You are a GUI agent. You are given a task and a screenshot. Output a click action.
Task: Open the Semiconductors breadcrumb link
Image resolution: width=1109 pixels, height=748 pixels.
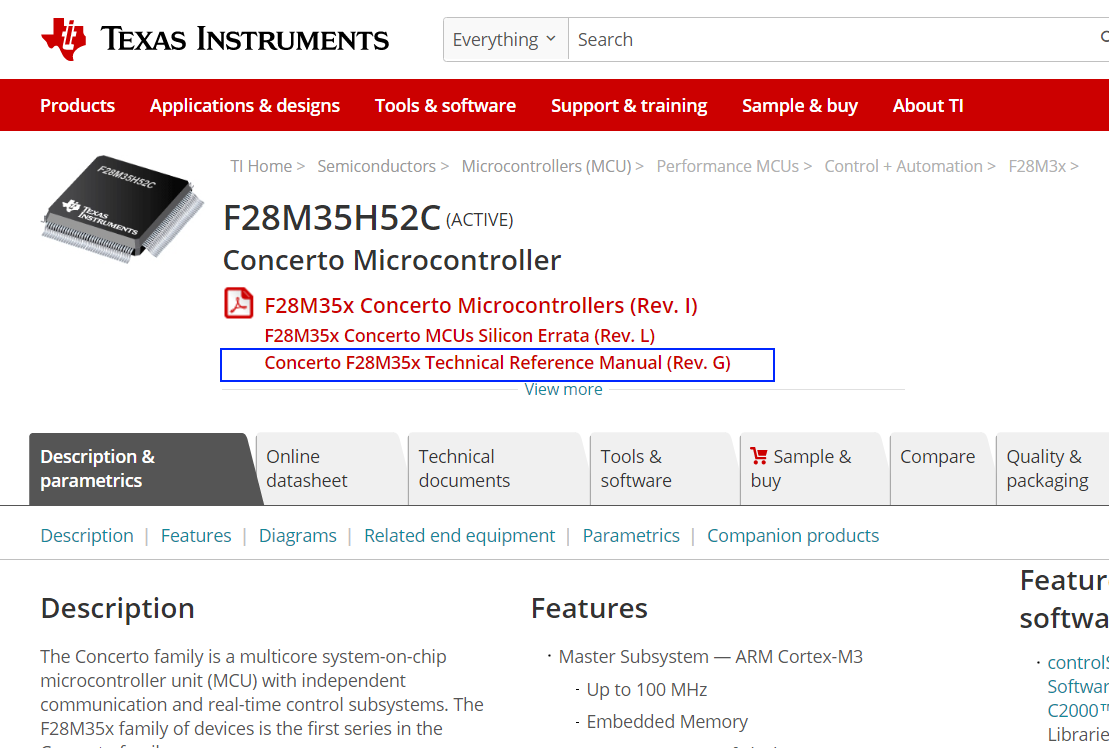click(376, 166)
